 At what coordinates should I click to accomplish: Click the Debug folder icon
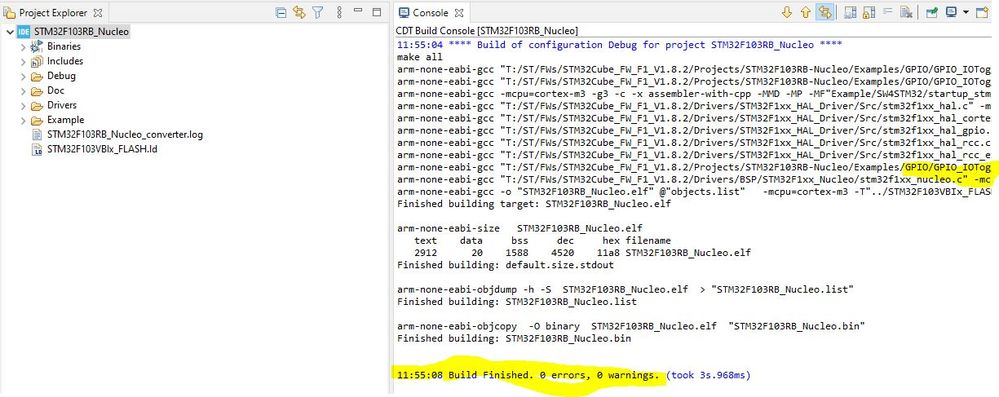(x=37, y=76)
